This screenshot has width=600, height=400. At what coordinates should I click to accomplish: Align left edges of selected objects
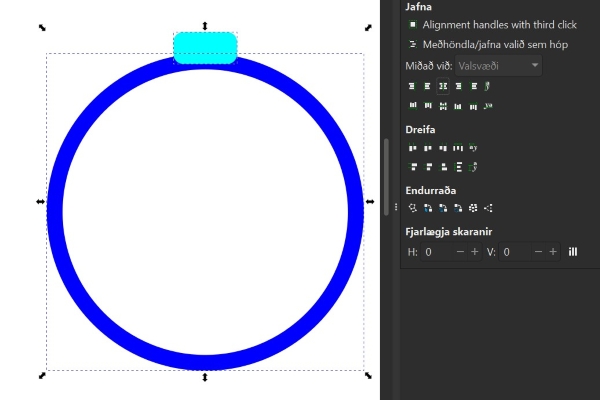(427, 87)
